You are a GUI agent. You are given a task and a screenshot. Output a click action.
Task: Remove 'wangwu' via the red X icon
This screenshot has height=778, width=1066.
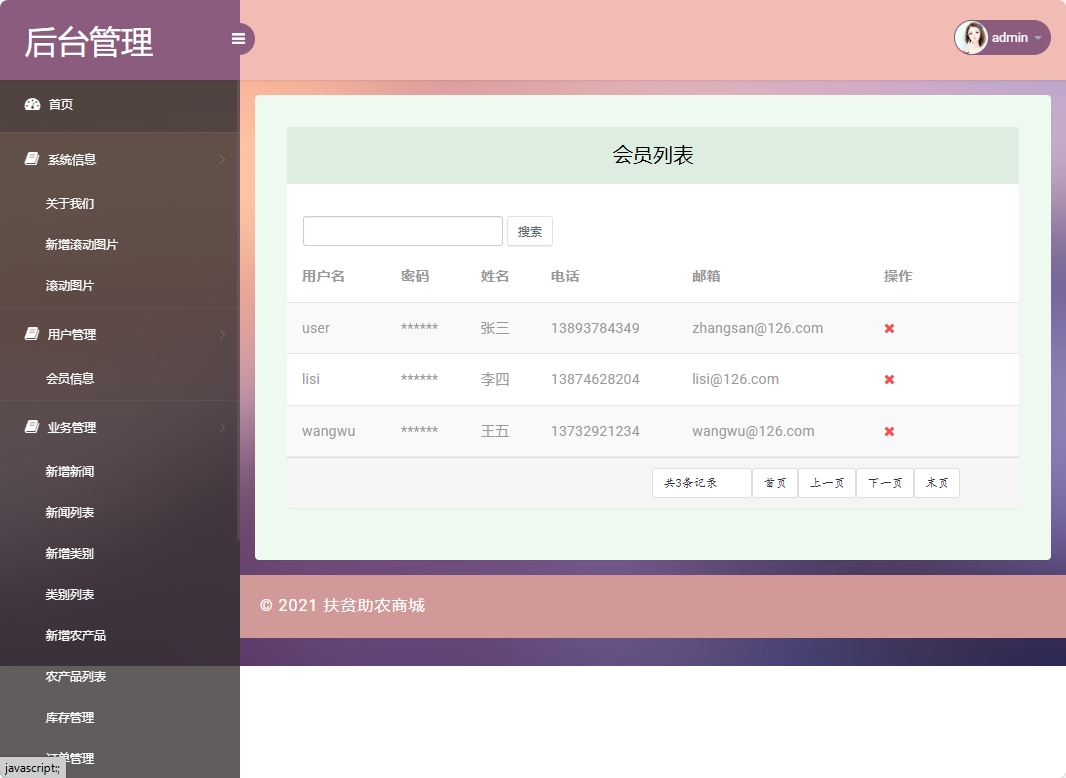[888, 431]
